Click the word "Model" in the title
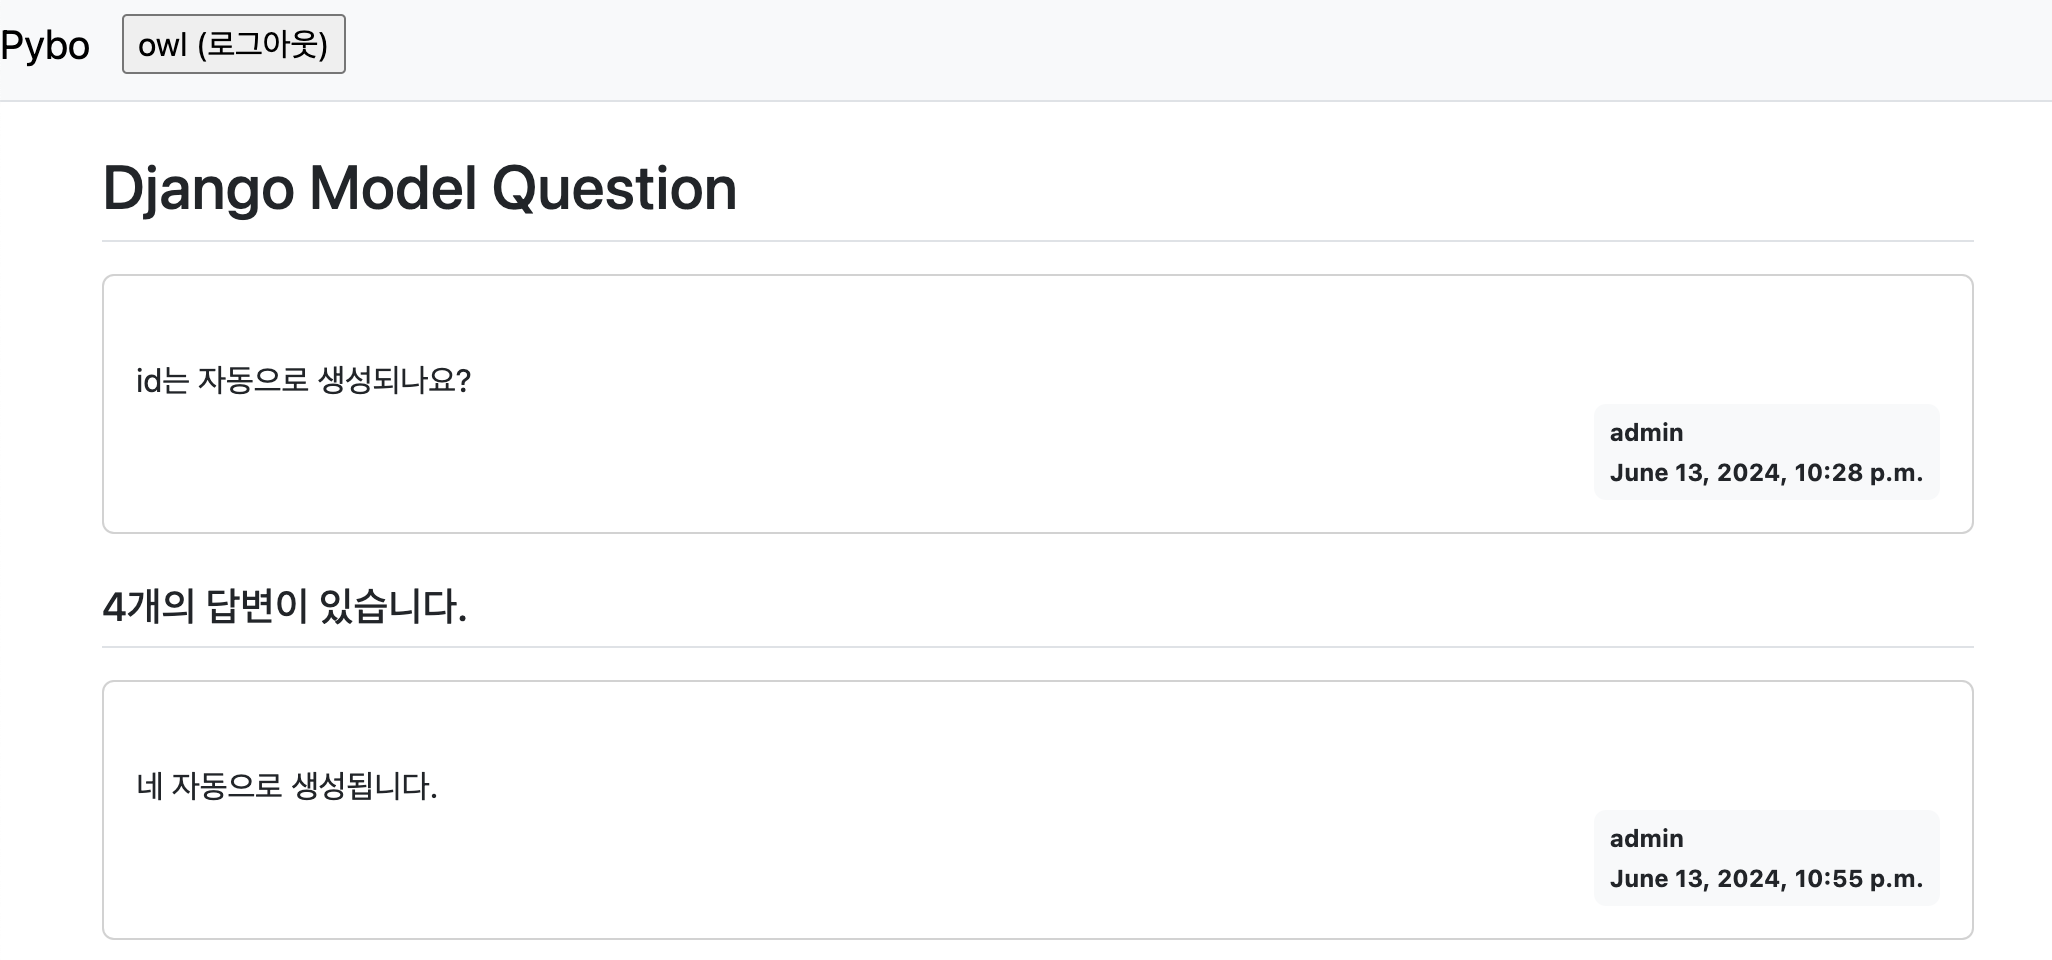 [x=392, y=188]
